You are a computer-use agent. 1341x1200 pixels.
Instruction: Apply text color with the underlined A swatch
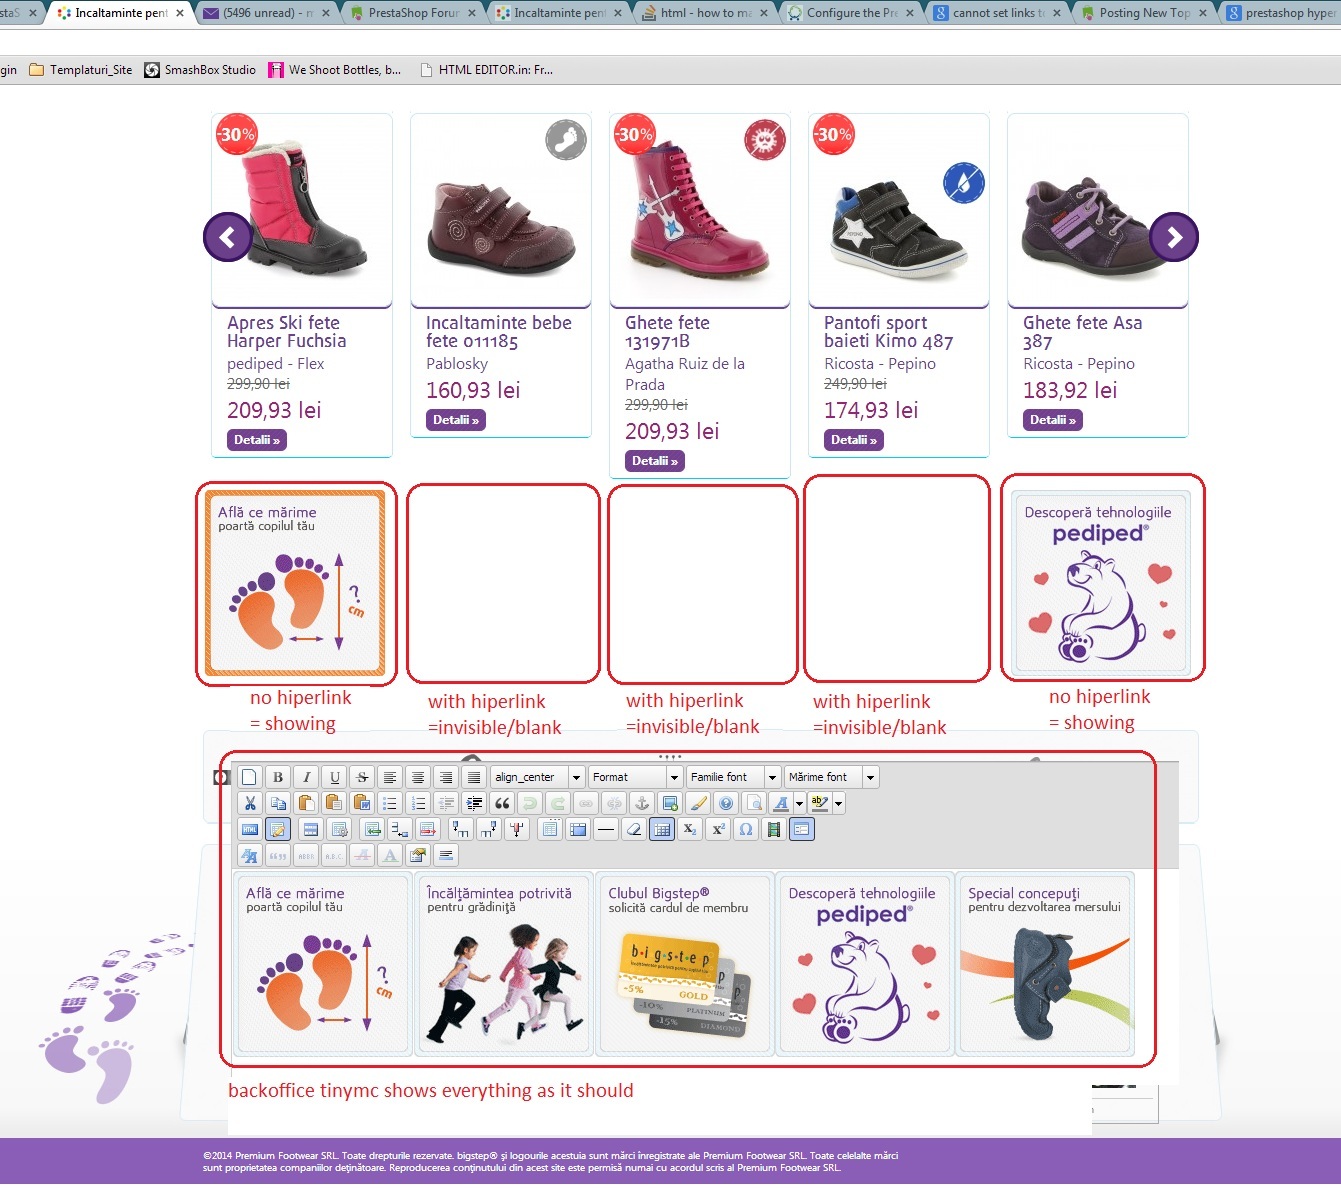click(782, 803)
